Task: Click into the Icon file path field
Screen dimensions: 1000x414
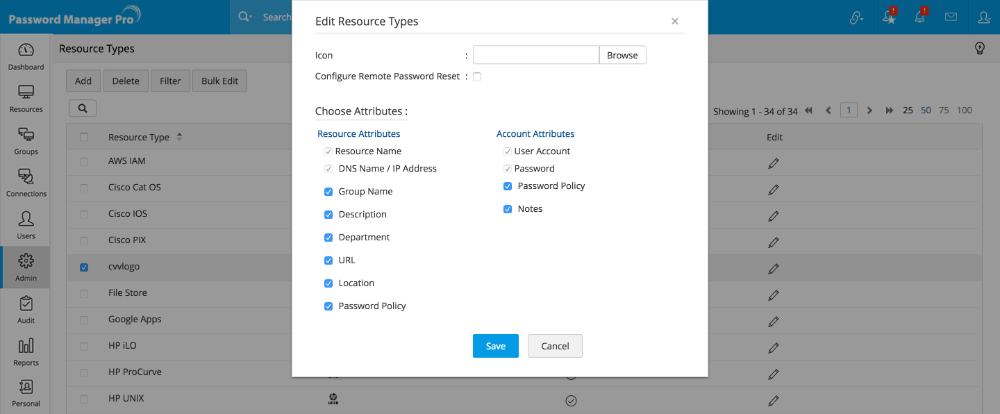Action: point(535,55)
